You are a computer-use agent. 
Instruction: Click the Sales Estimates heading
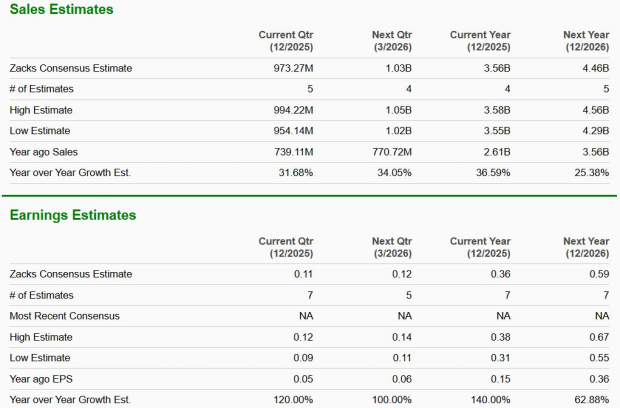point(61,9)
